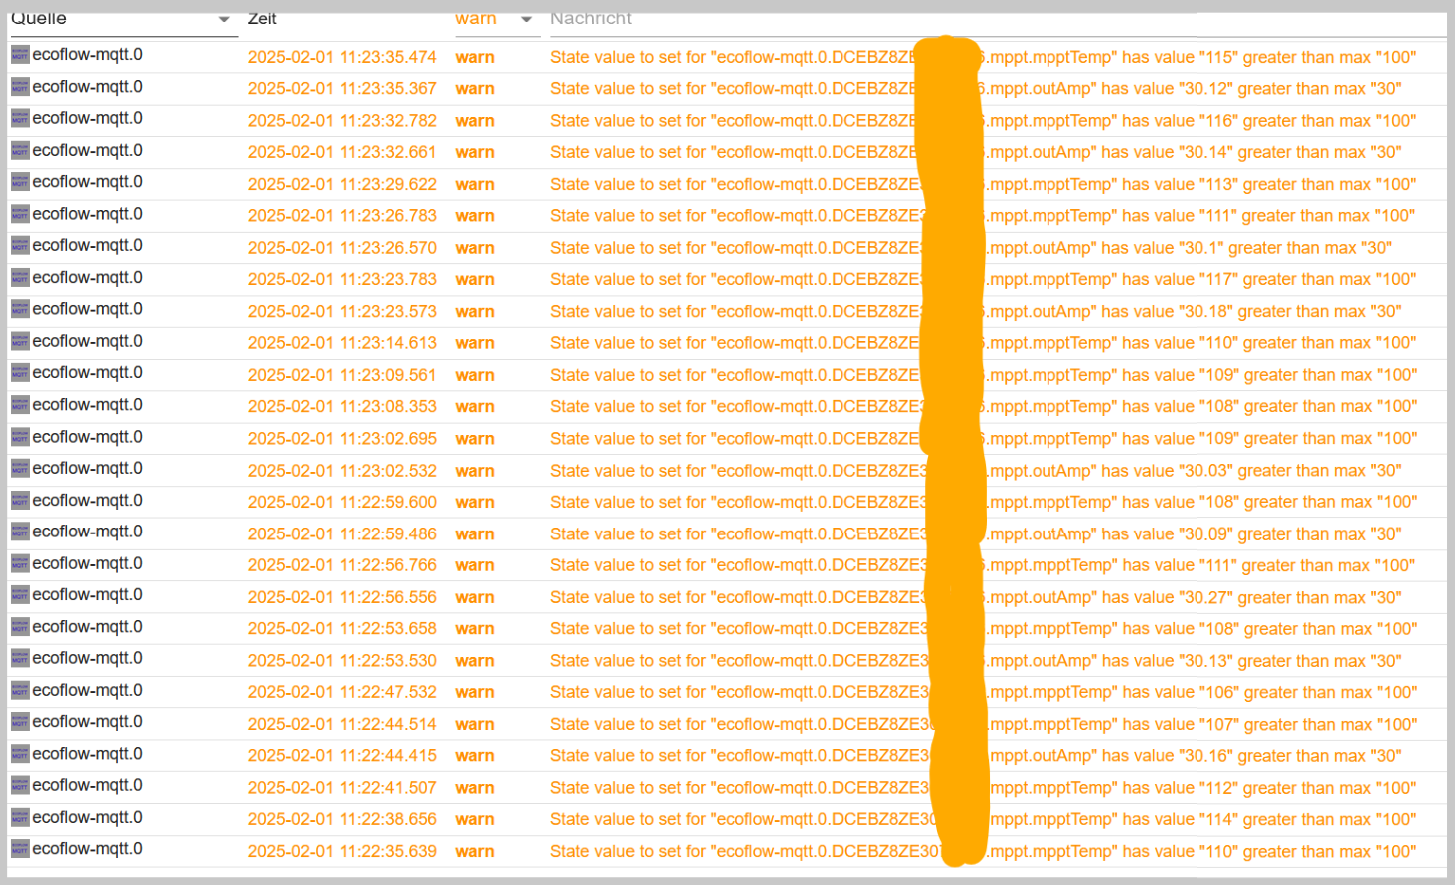Screen dimensions: 1455x885
Task: Click ecoflow-mqtt.0 source in the 11:23:09.561 row
Action: [x=87, y=373]
